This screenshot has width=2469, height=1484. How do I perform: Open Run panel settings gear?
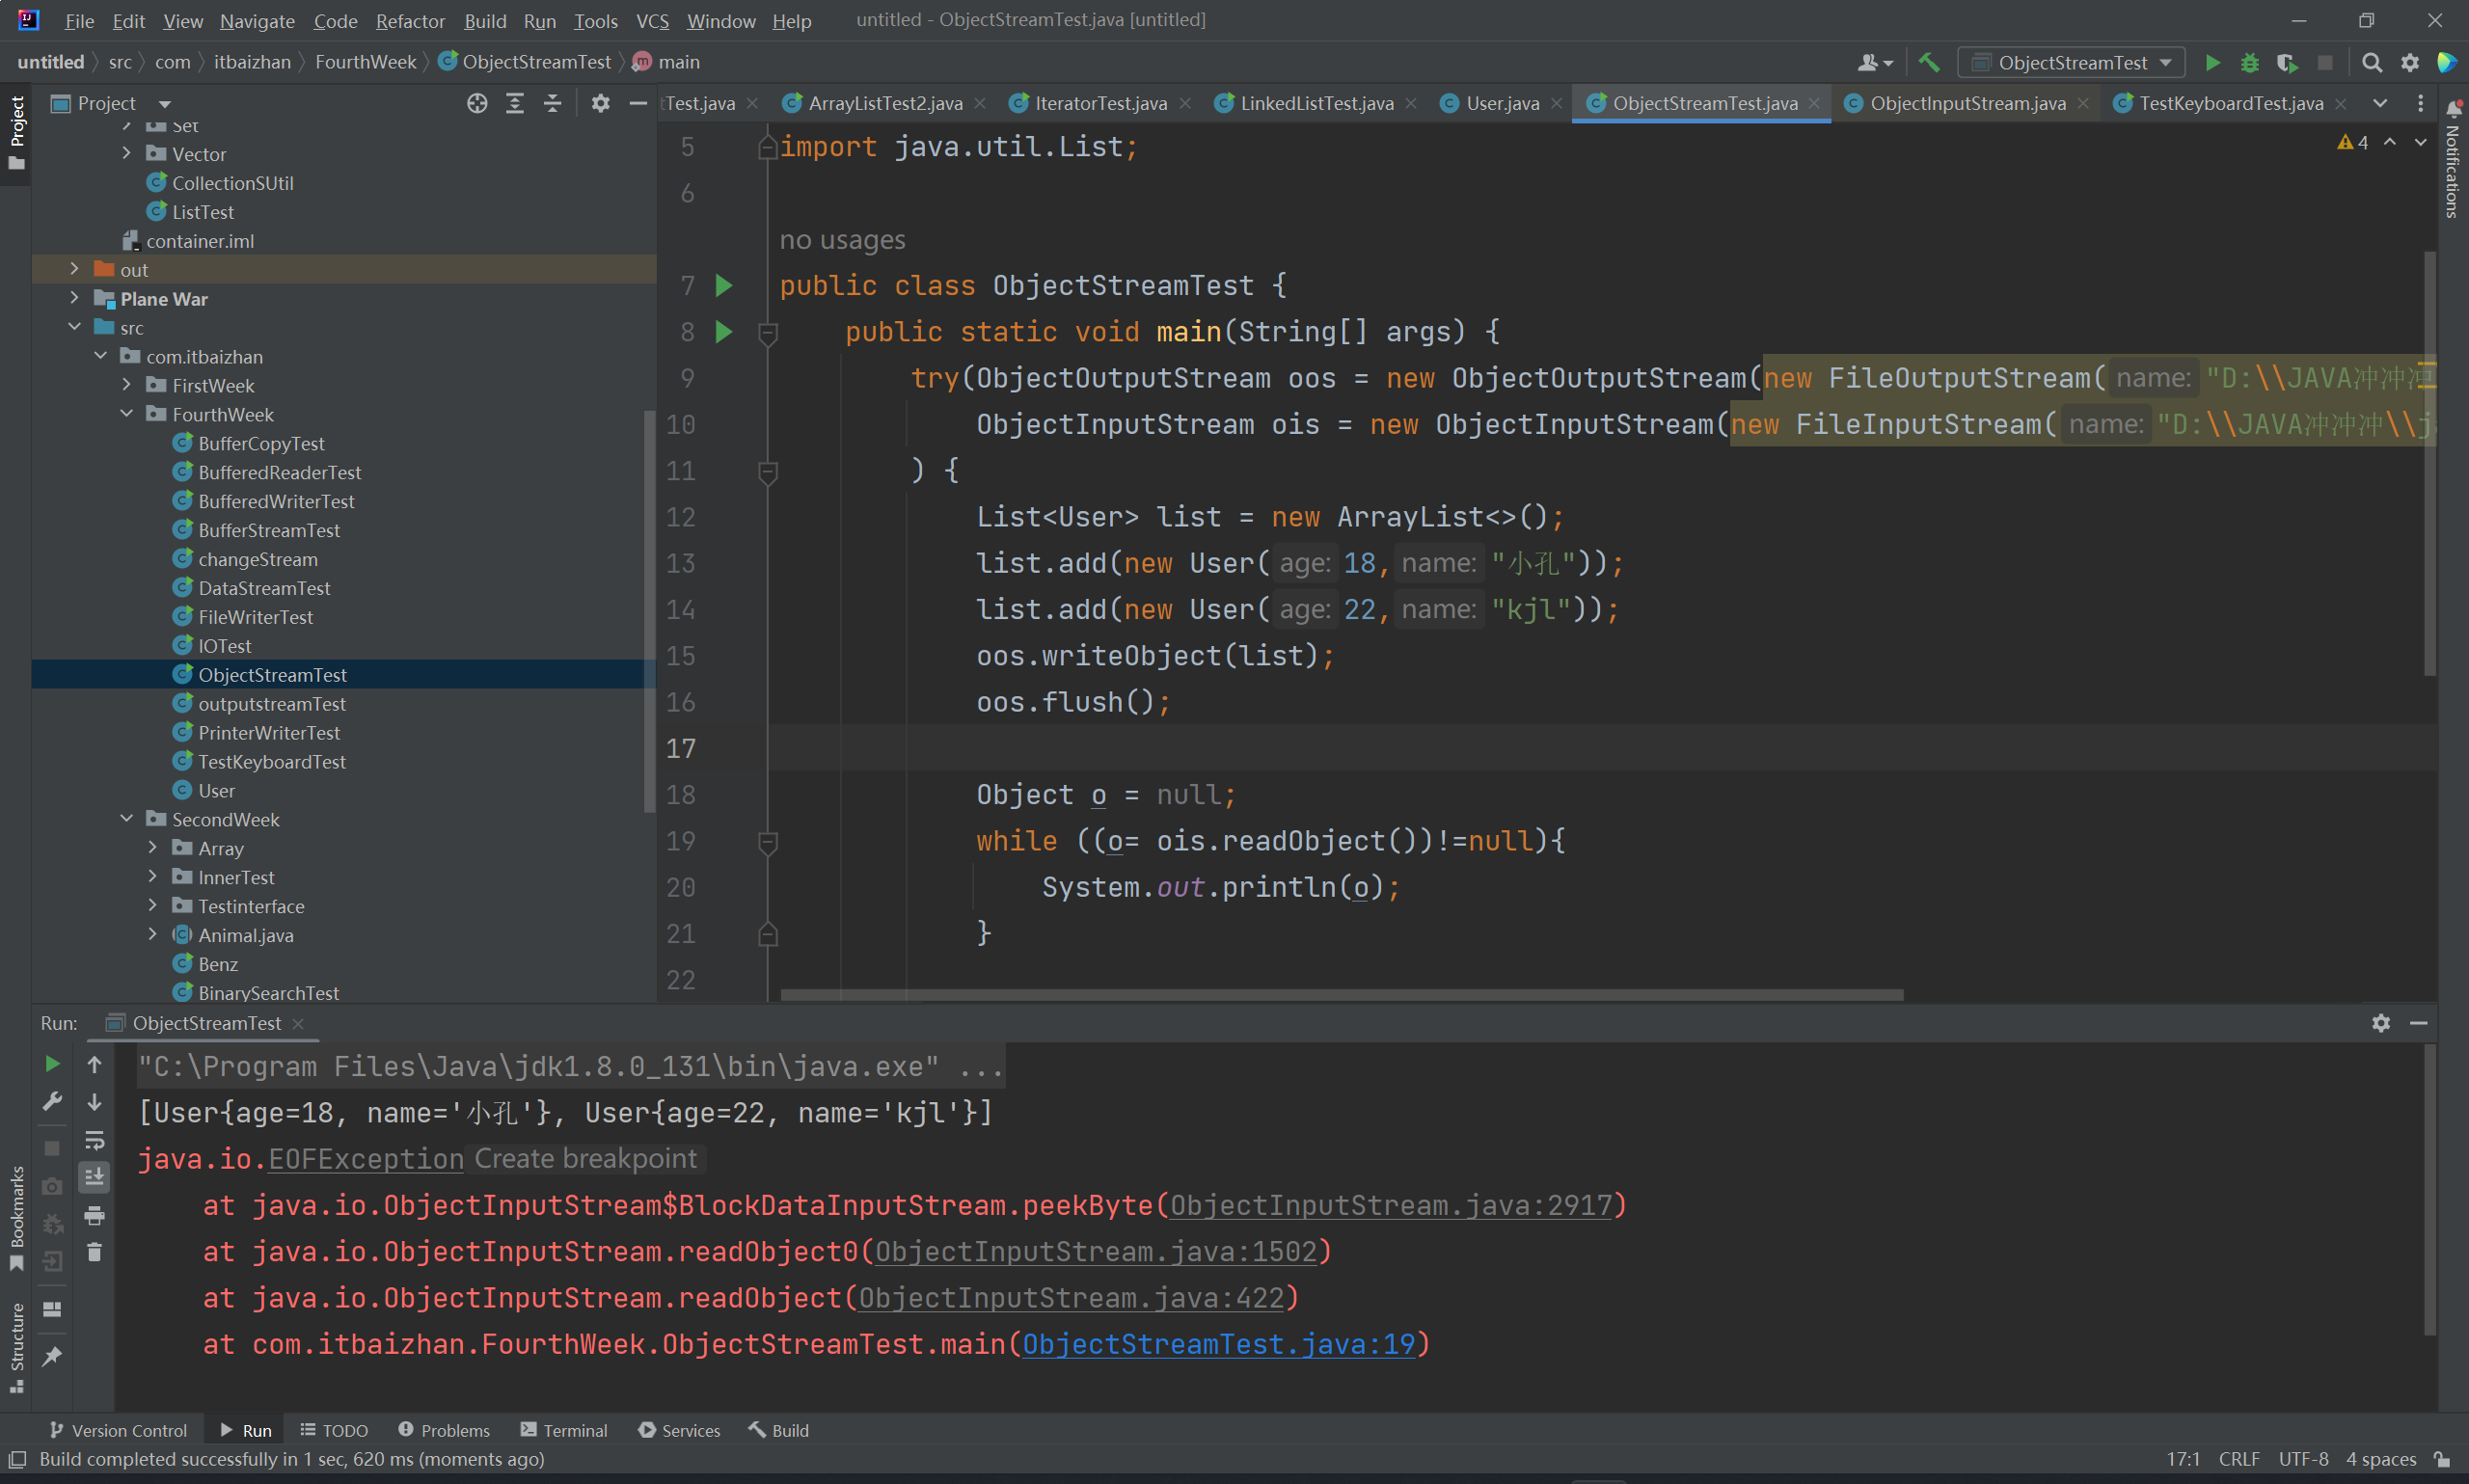2381,1023
